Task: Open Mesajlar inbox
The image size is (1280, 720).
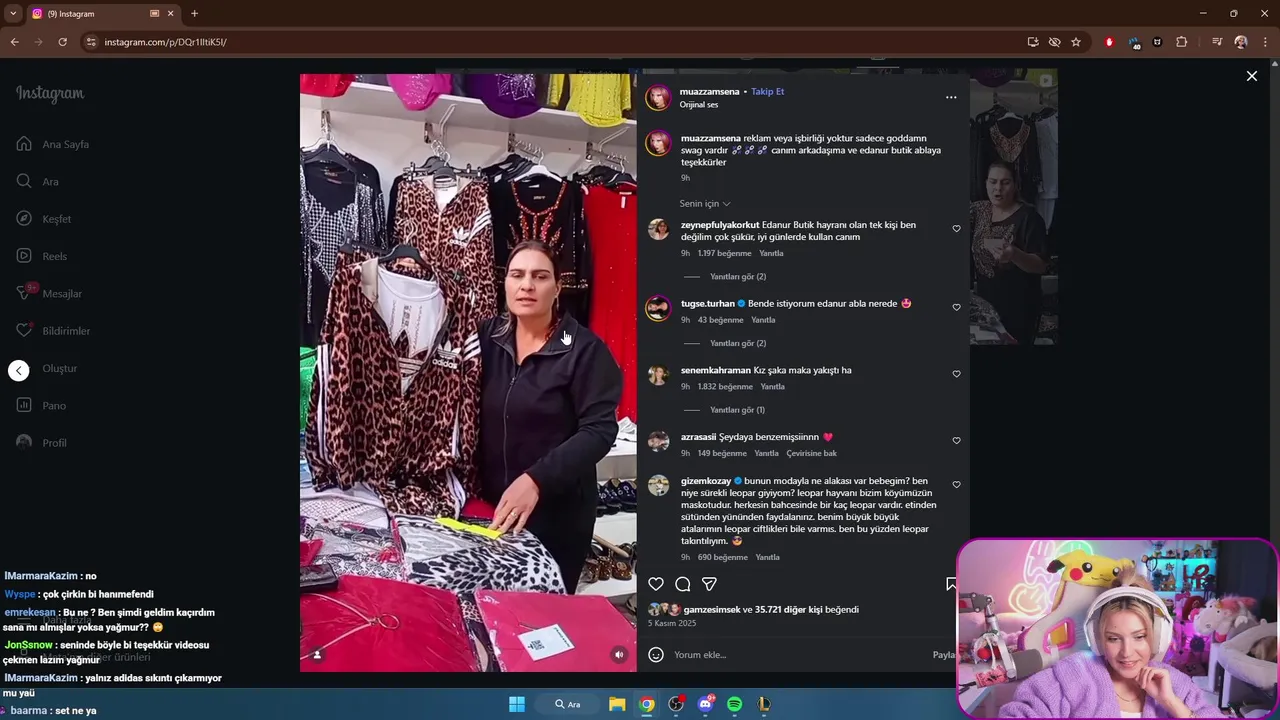Action: click(x=49, y=293)
